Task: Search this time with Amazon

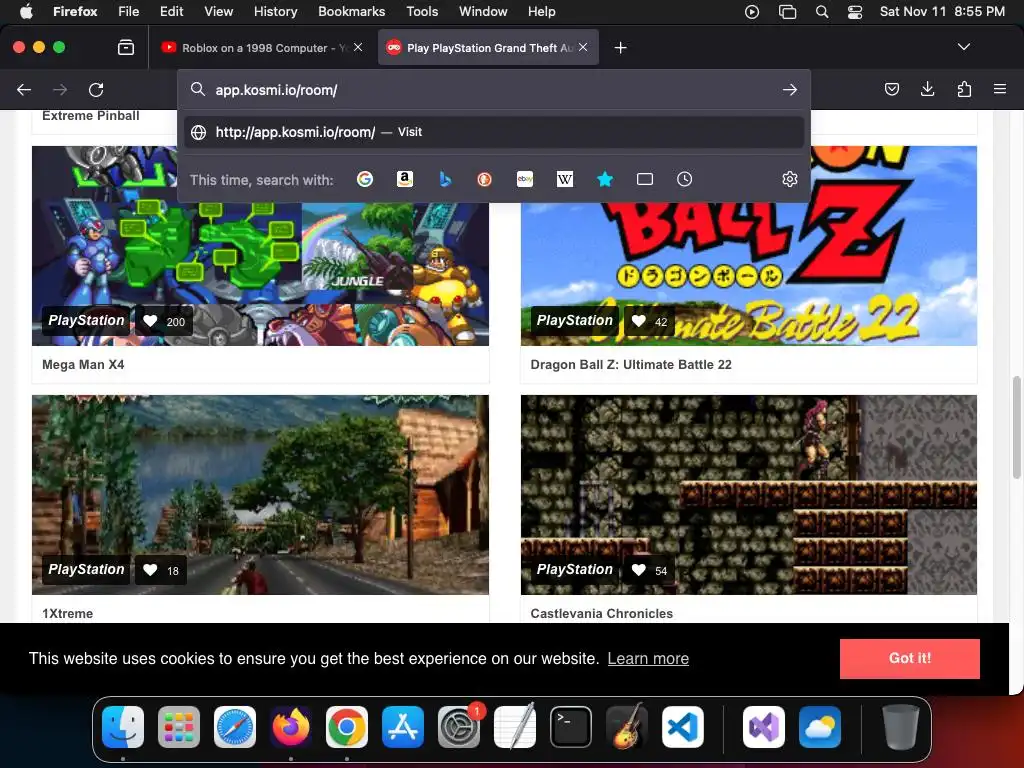Action: (x=405, y=179)
